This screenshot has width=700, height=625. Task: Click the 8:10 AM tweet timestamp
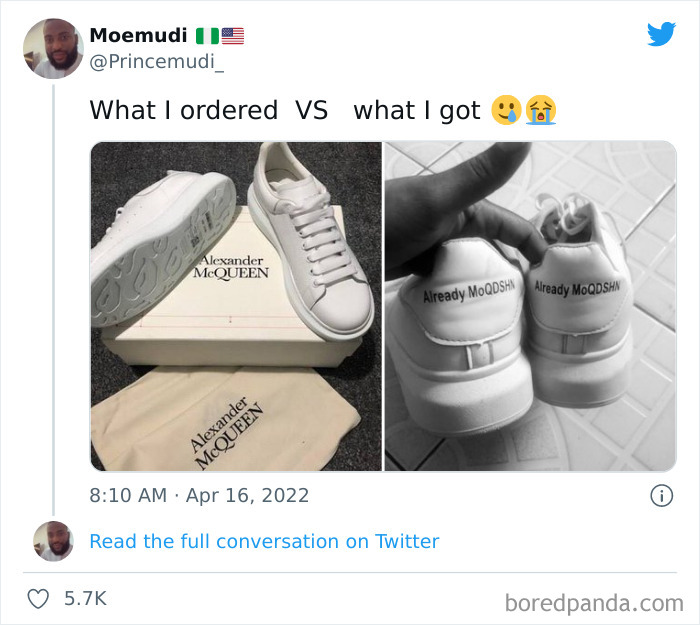point(128,496)
